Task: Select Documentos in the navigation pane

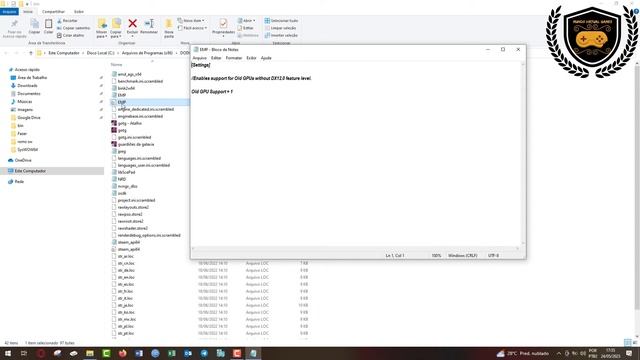Action: [29, 93]
